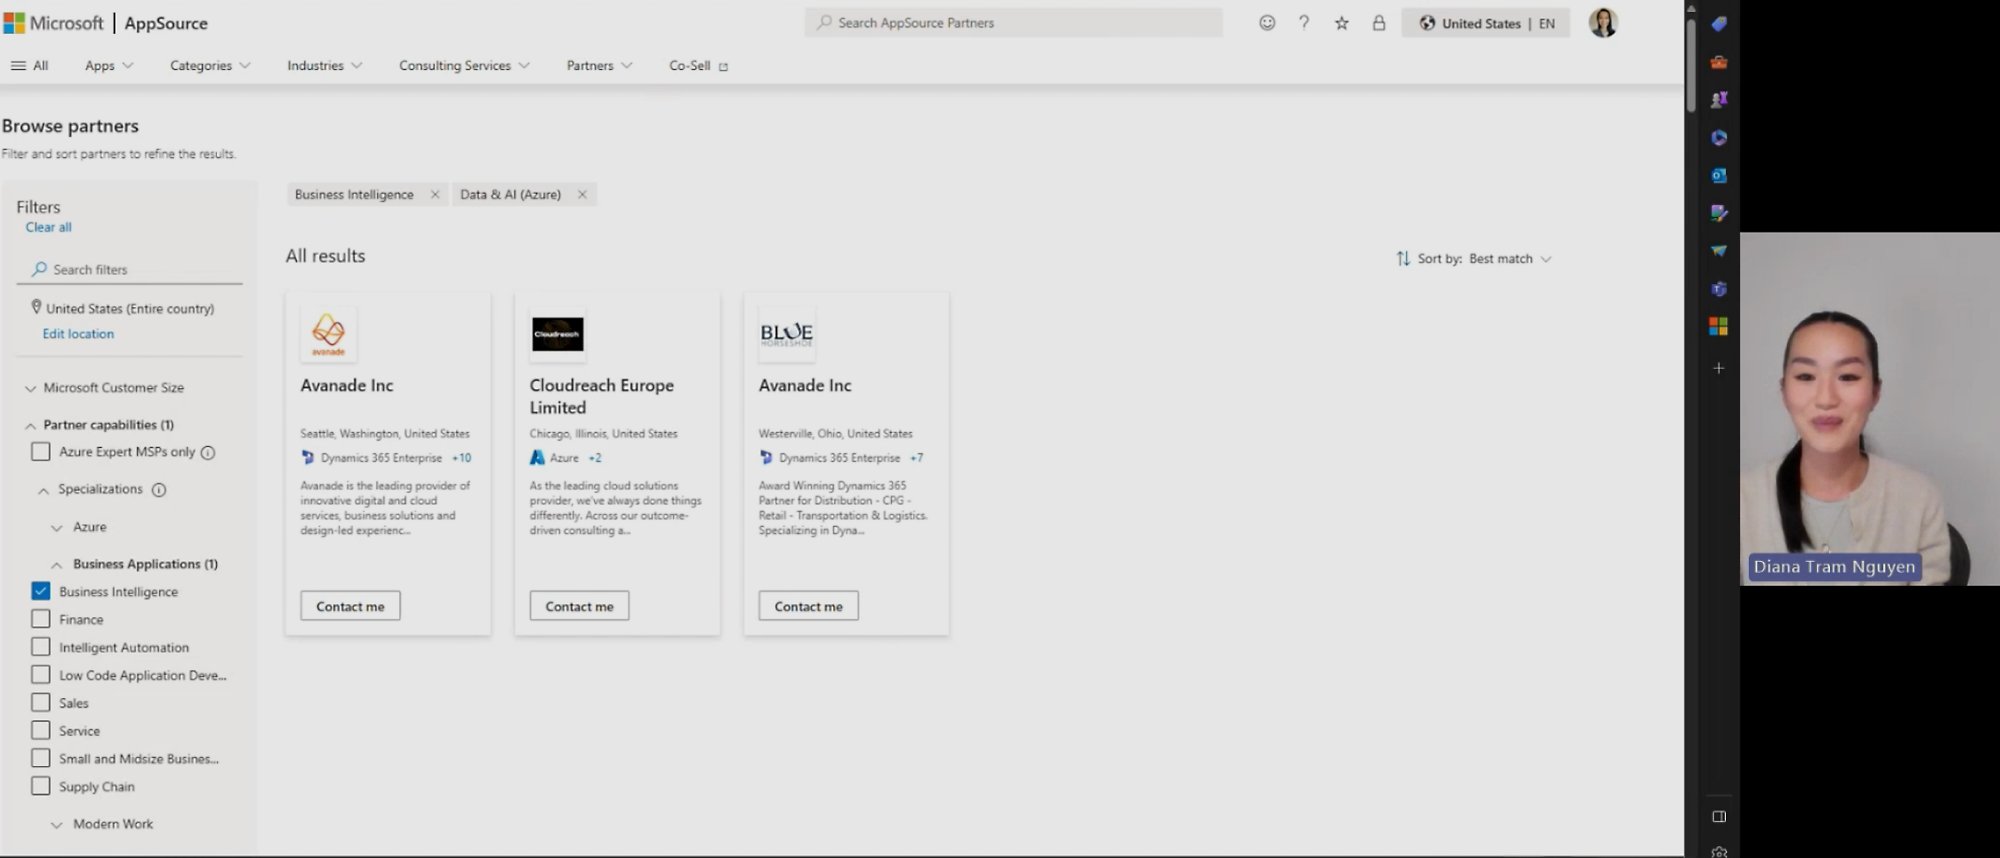The height and width of the screenshot is (858, 2000).
Task: Expand Azure specialization group
Action: 79,527
